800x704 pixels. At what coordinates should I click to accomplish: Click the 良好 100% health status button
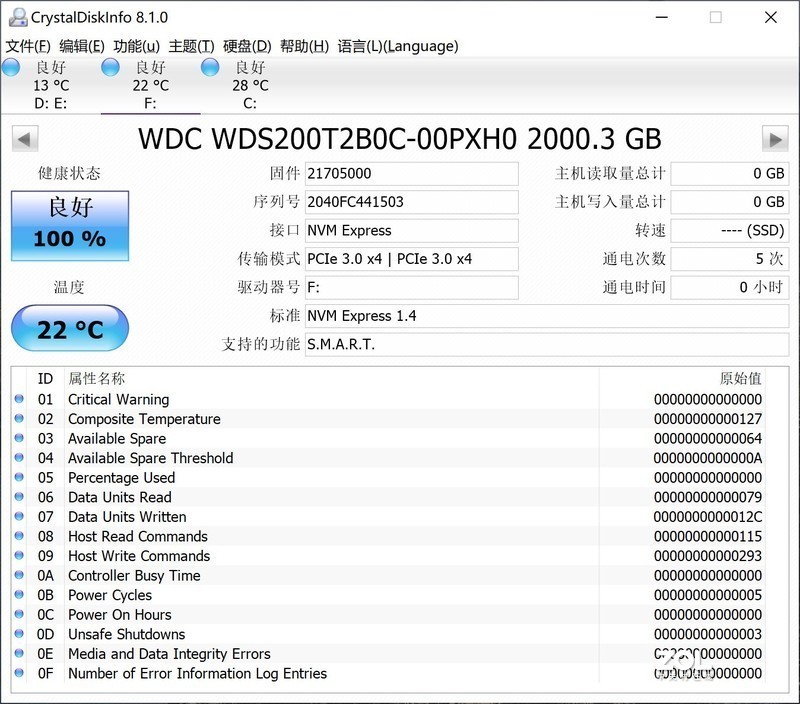(70, 226)
